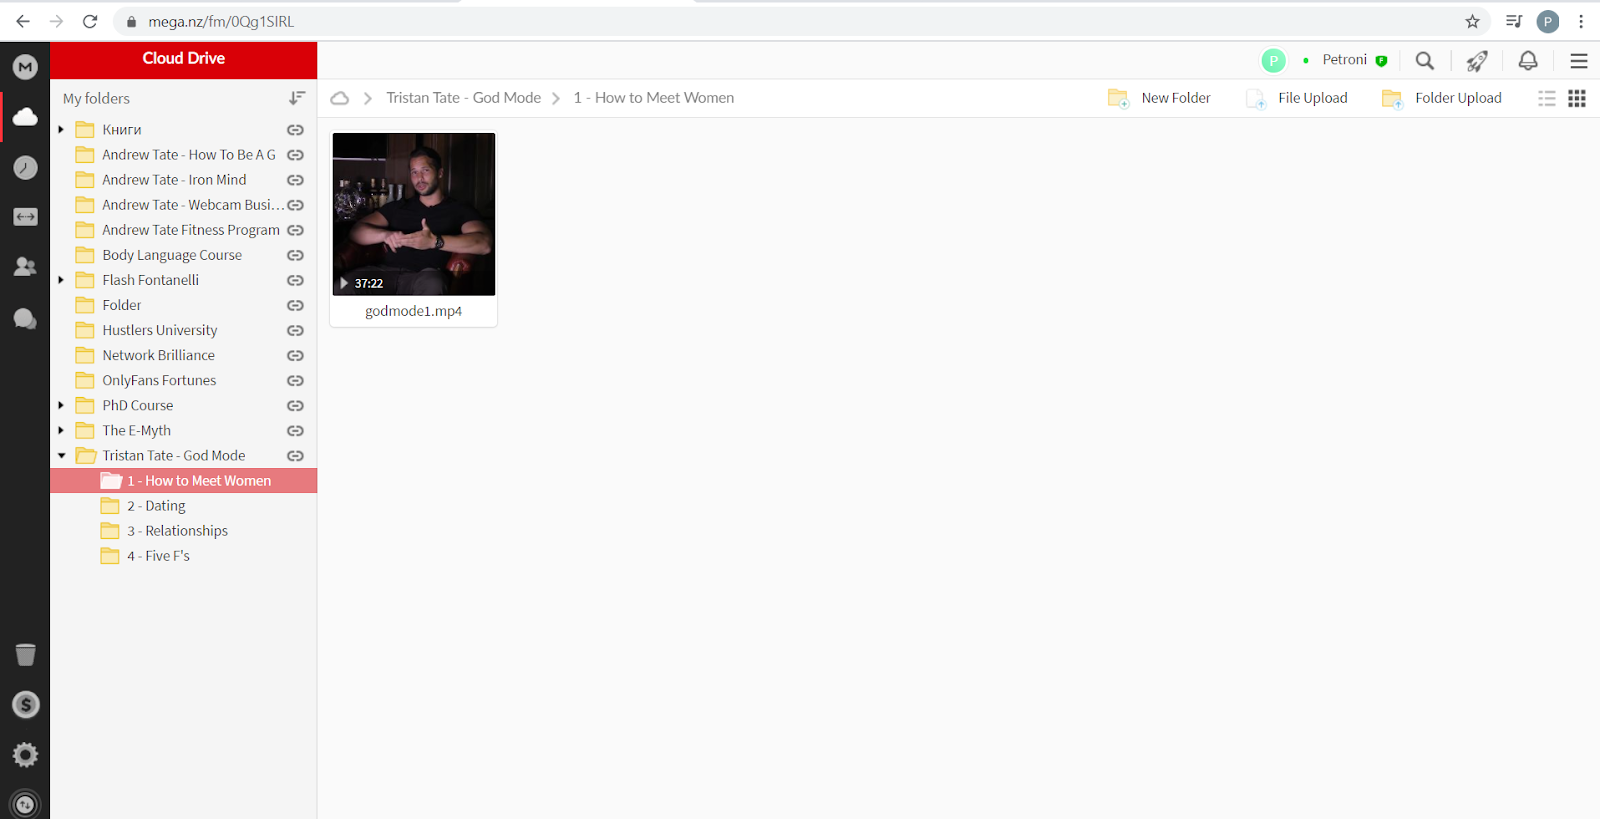
Task: Open the 3 - Relationships subfolder
Action: tap(177, 531)
